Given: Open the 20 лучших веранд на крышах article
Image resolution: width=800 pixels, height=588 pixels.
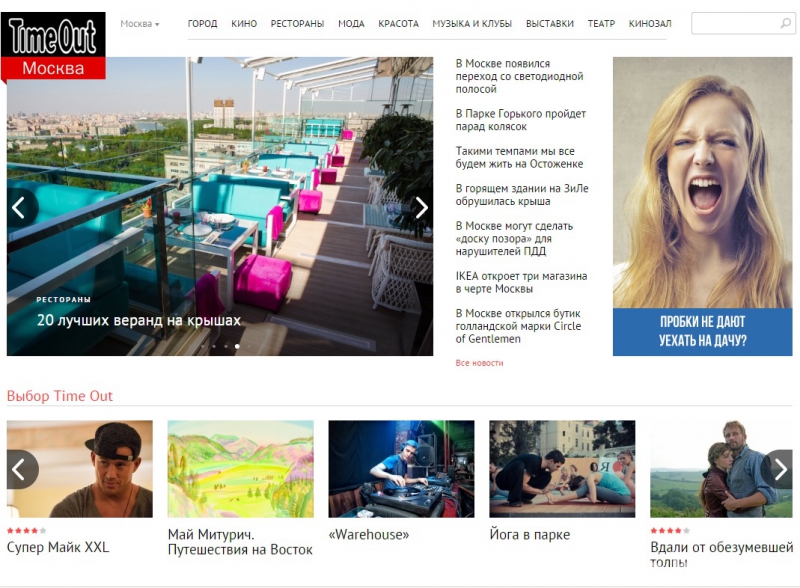Looking at the screenshot, I should coord(139,321).
